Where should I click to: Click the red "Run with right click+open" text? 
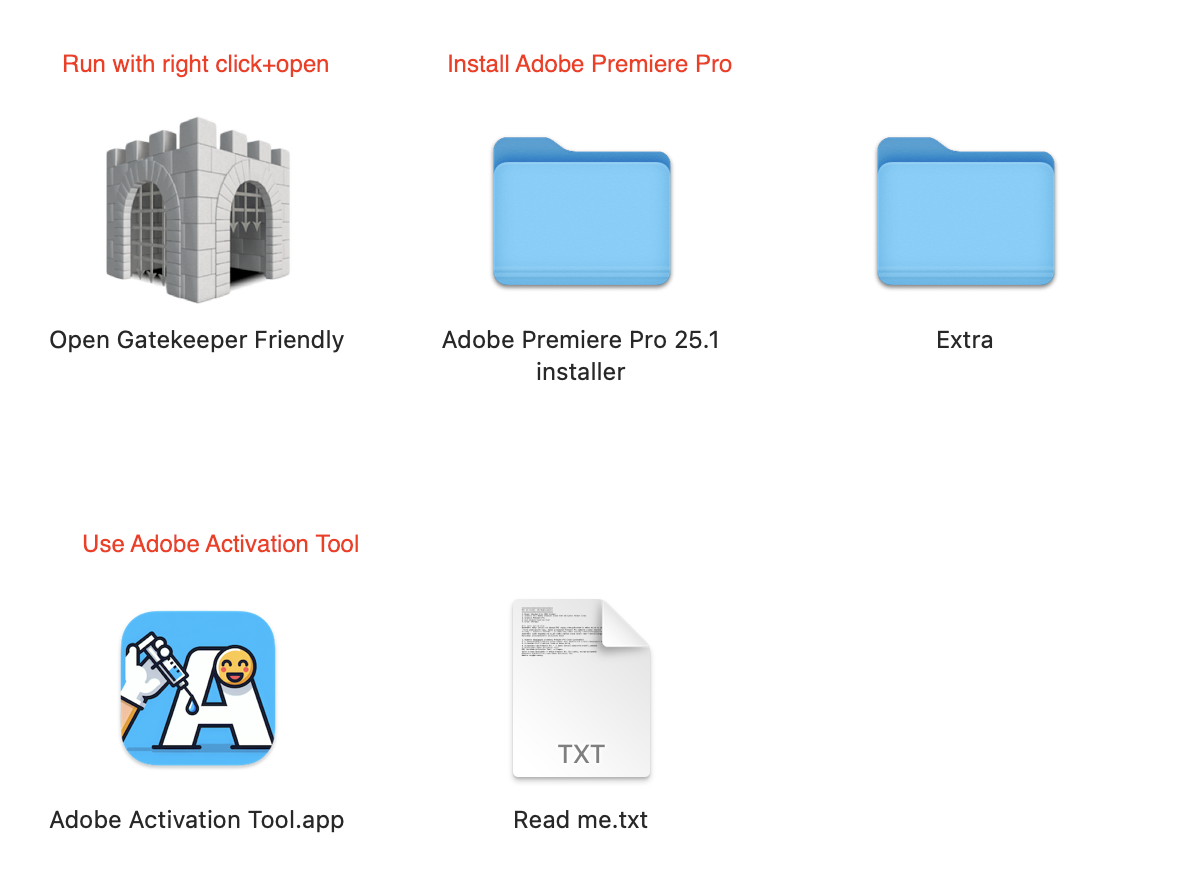tap(196, 64)
